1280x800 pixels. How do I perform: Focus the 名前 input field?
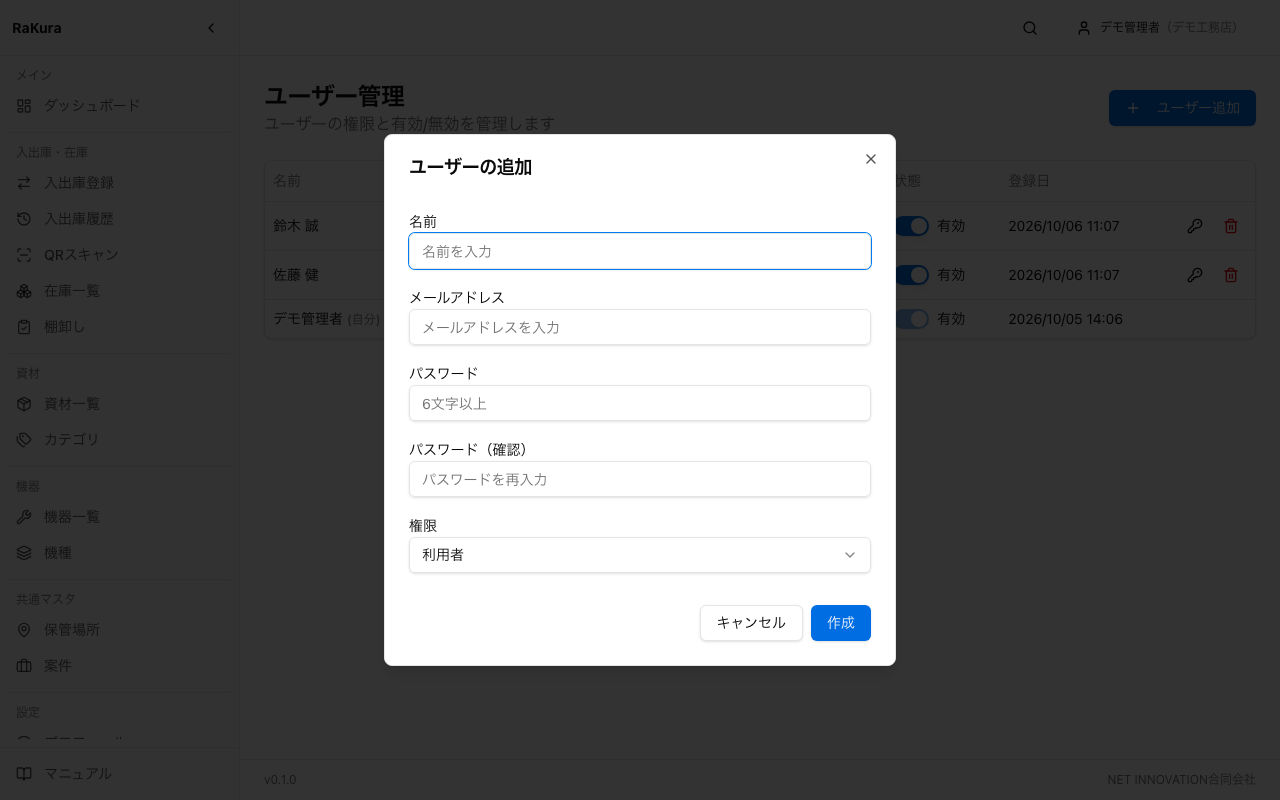pos(640,251)
